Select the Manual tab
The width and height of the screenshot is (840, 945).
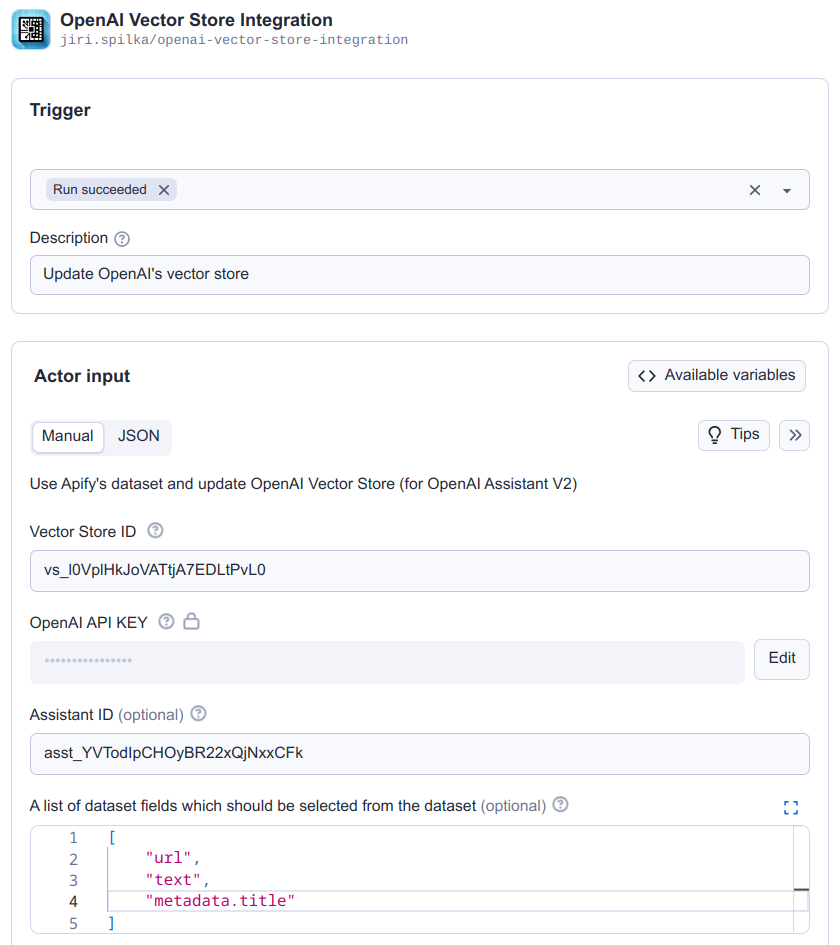point(67,436)
